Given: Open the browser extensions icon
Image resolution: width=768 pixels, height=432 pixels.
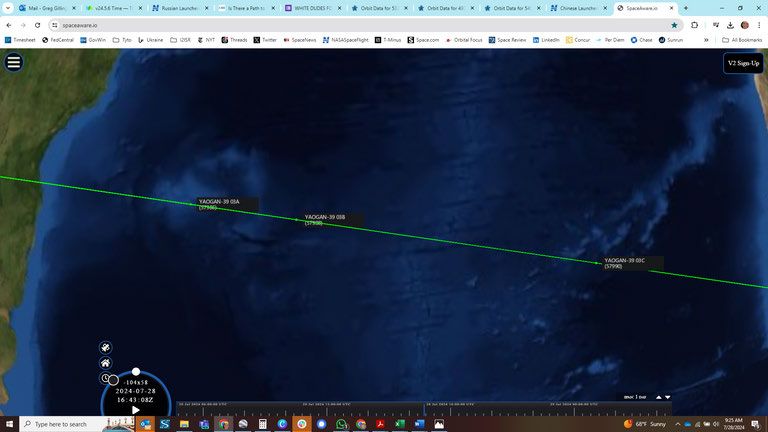Looking at the screenshot, I should pos(695,25).
